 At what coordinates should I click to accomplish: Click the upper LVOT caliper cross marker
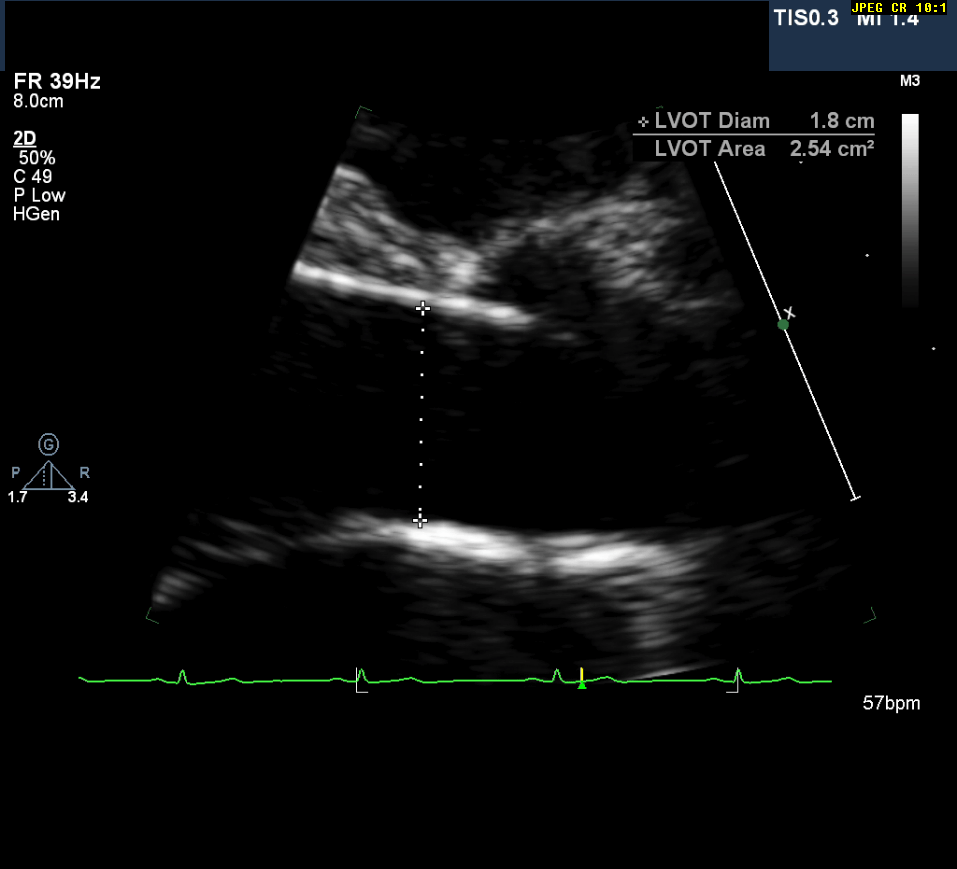point(423,308)
